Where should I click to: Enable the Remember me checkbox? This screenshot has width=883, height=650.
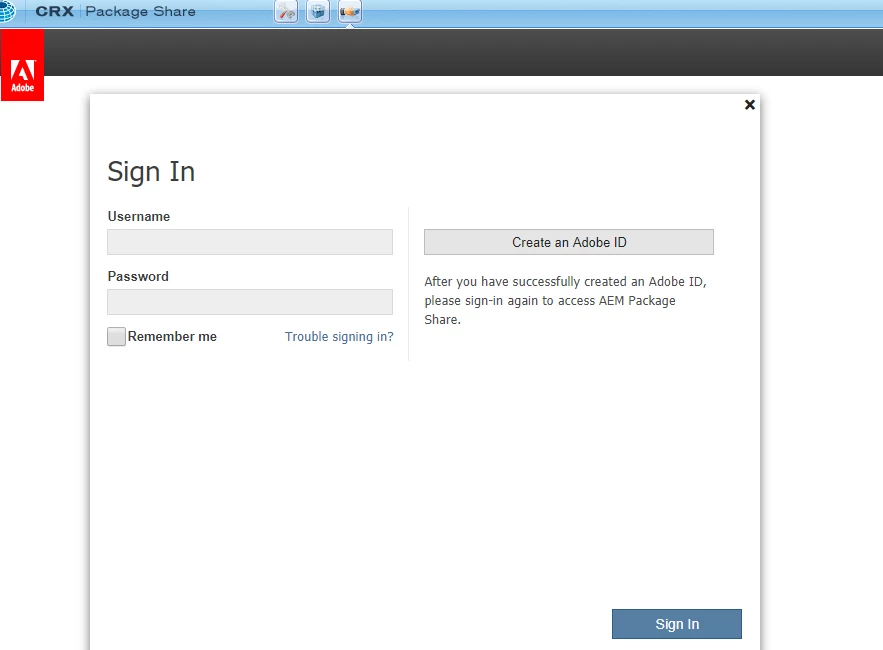(x=117, y=337)
